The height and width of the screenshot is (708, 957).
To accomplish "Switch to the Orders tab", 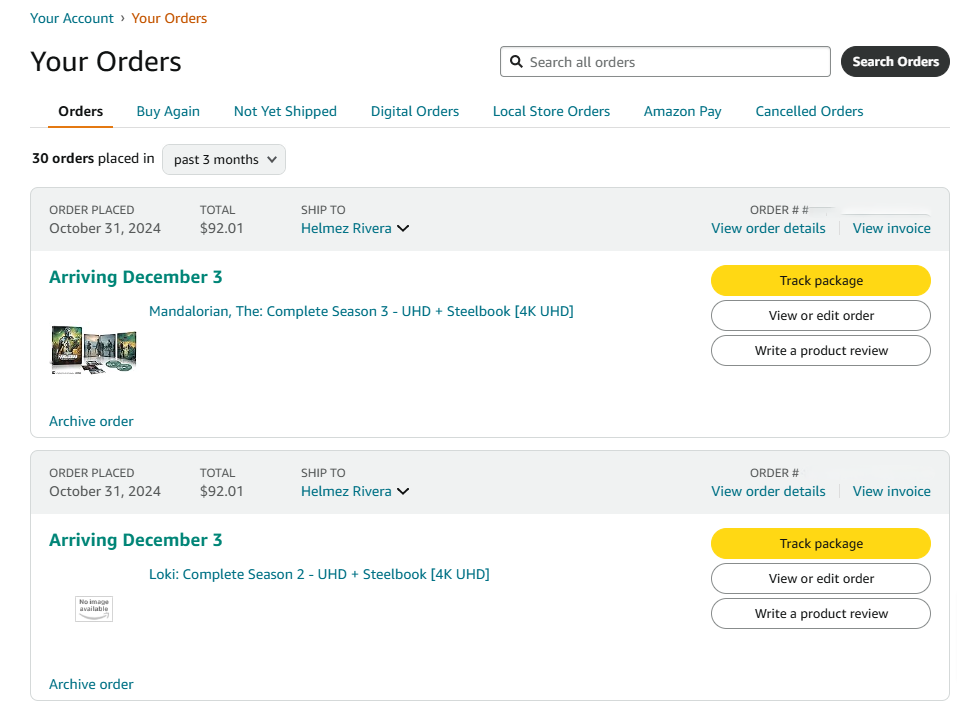I will coord(81,111).
